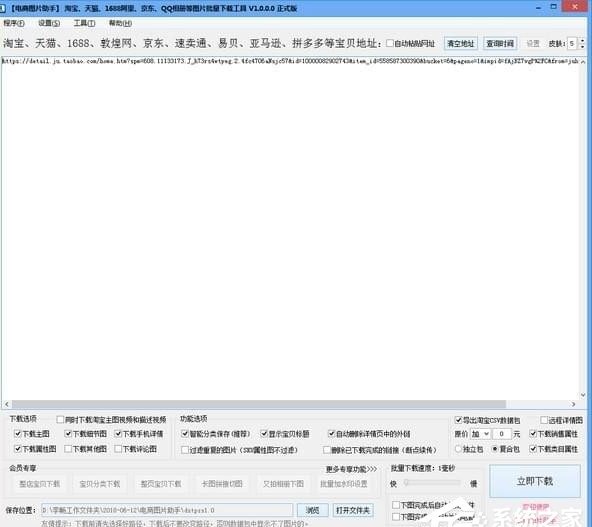592x527 pixels.
Task: Click the 原价 amount field showing 0
Action: click(x=502, y=434)
